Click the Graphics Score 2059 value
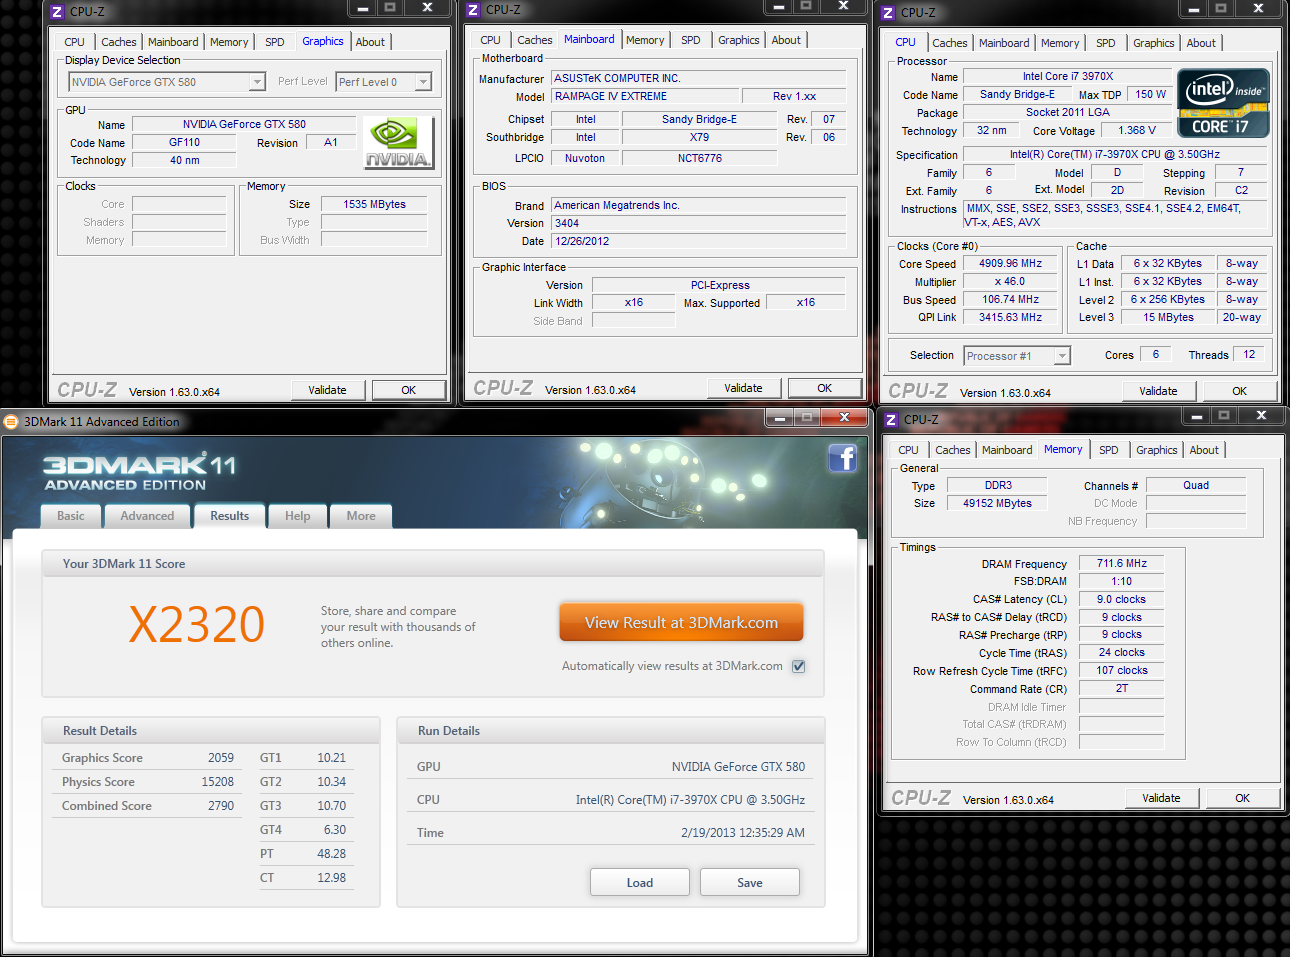1290x957 pixels. point(221,758)
